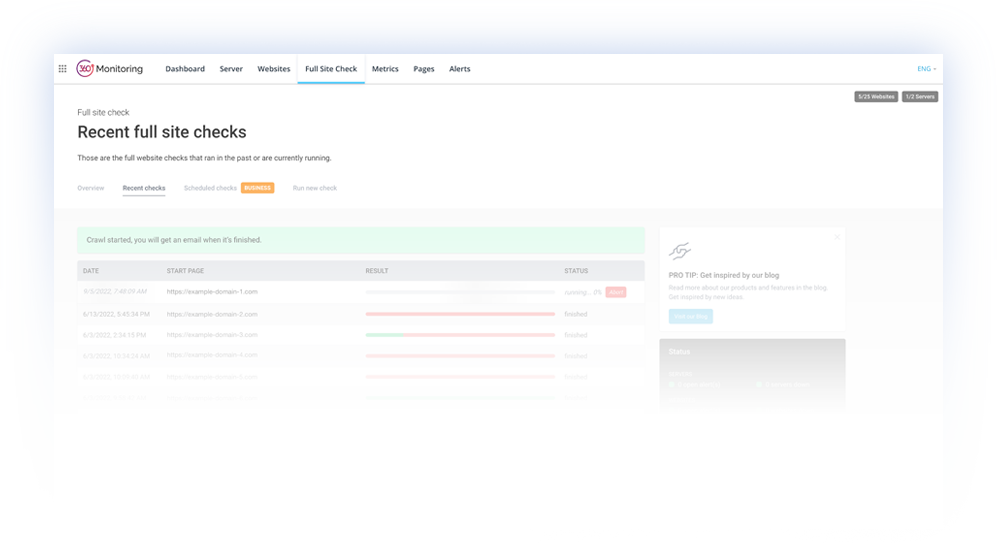Select the Run new check tab
997x543 pixels.
[x=314, y=188]
